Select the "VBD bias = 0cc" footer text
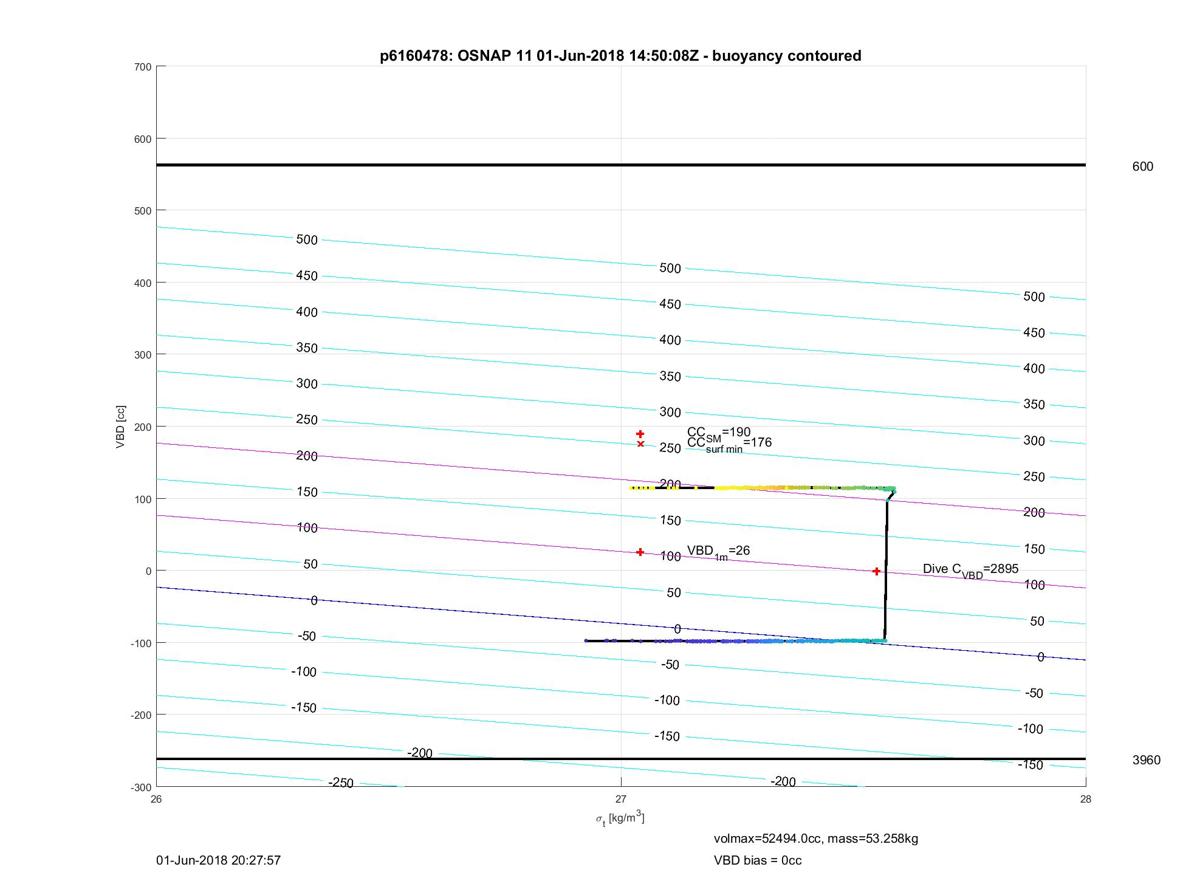This screenshot has height=885, width=1200. pos(758,860)
